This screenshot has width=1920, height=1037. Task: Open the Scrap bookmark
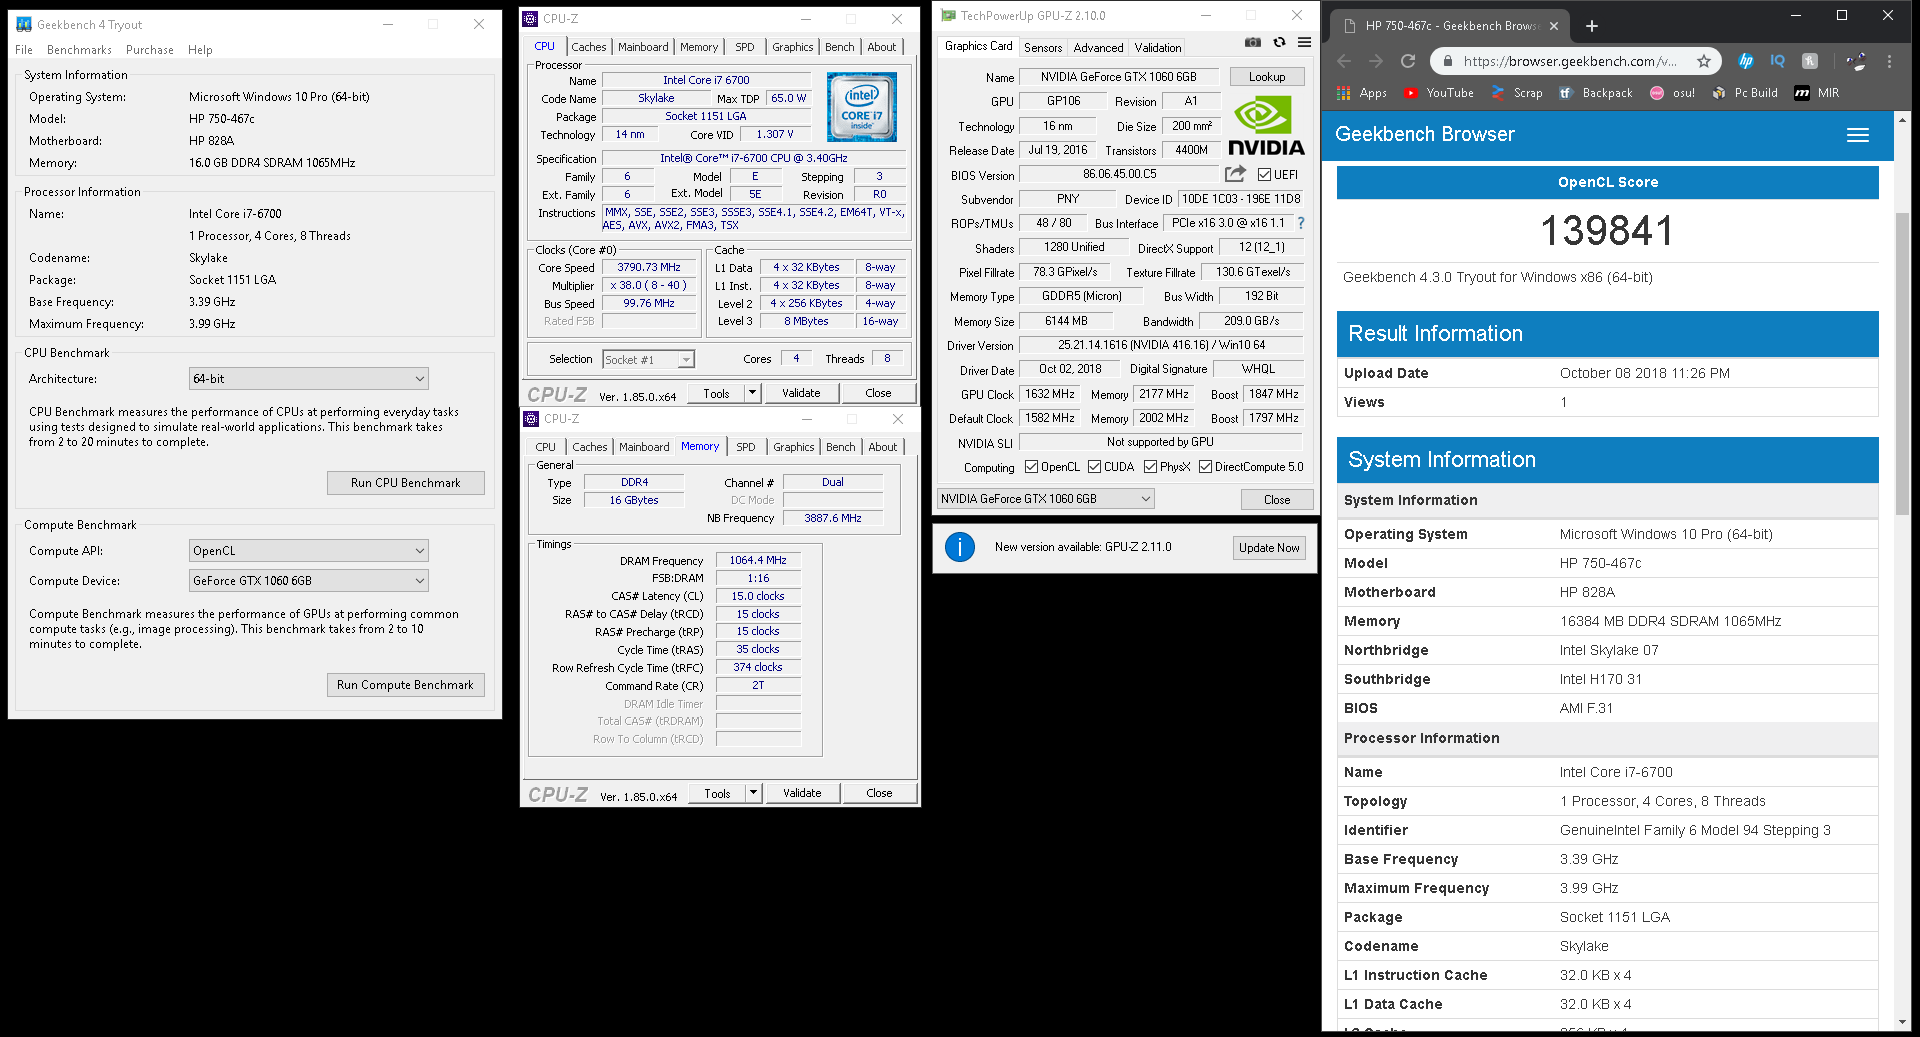[x=1517, y=93]
